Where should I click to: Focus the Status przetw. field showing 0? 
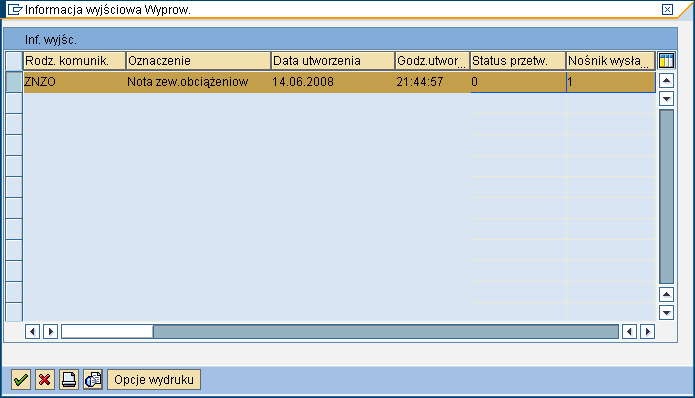coord(518,82)
